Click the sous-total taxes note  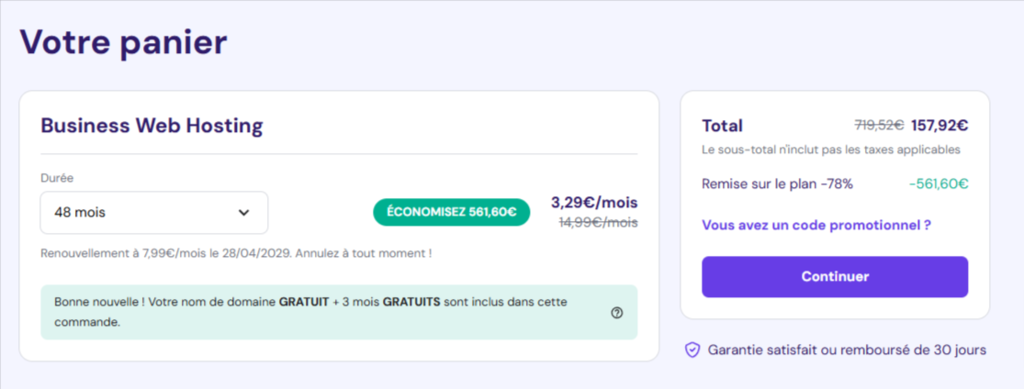[x=831, y=150]
